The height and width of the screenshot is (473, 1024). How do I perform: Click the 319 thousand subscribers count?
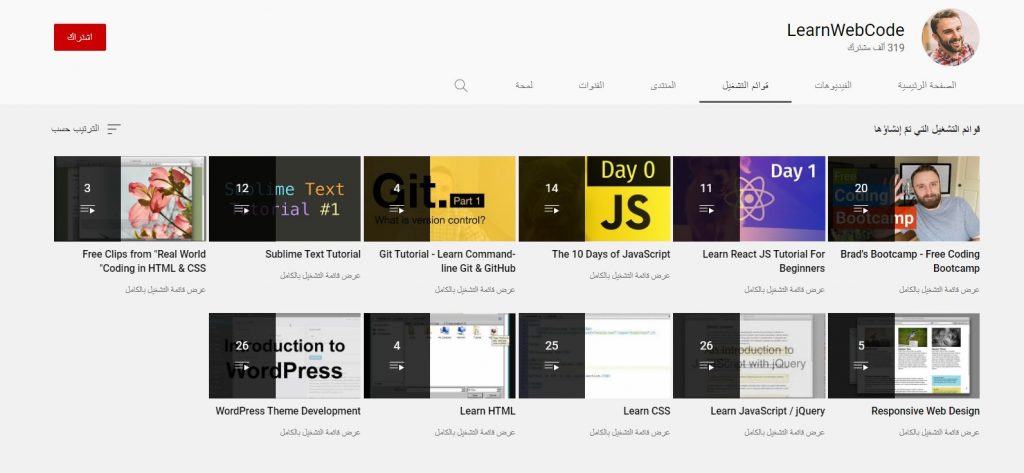coord(876,48)
